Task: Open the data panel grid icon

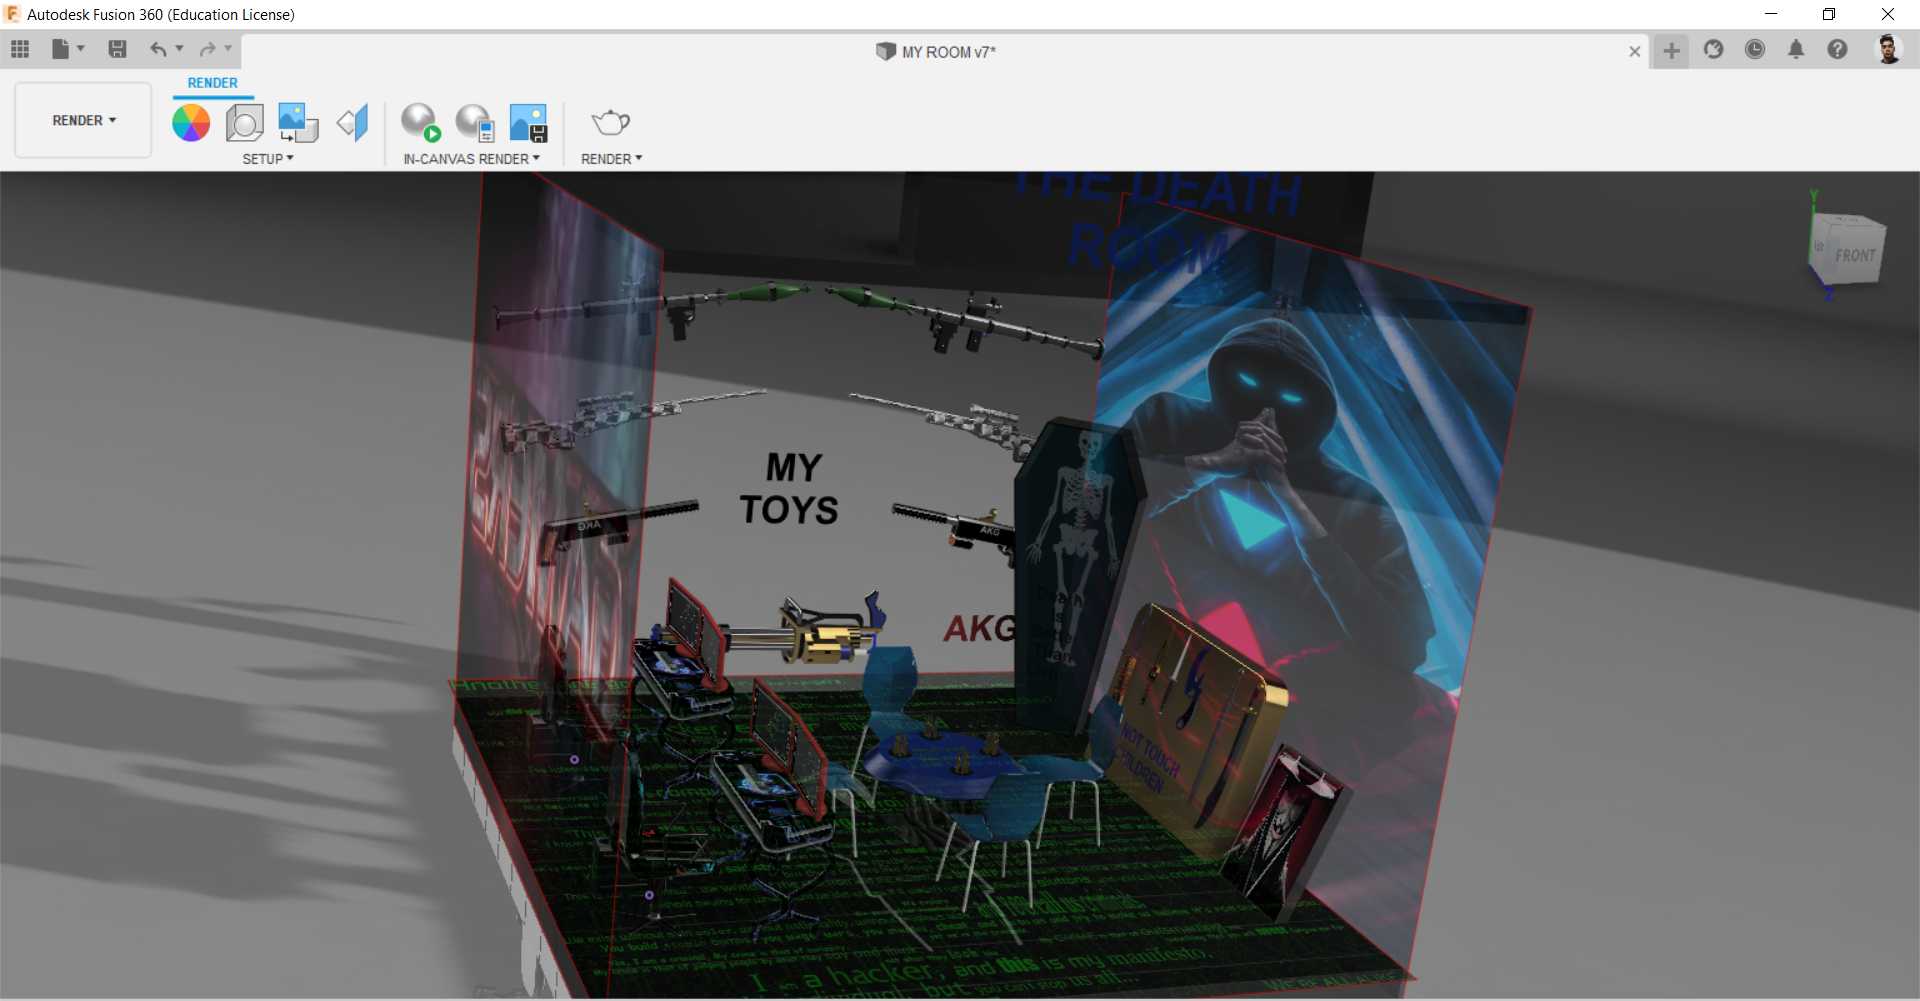Action: tap(20, 49)
